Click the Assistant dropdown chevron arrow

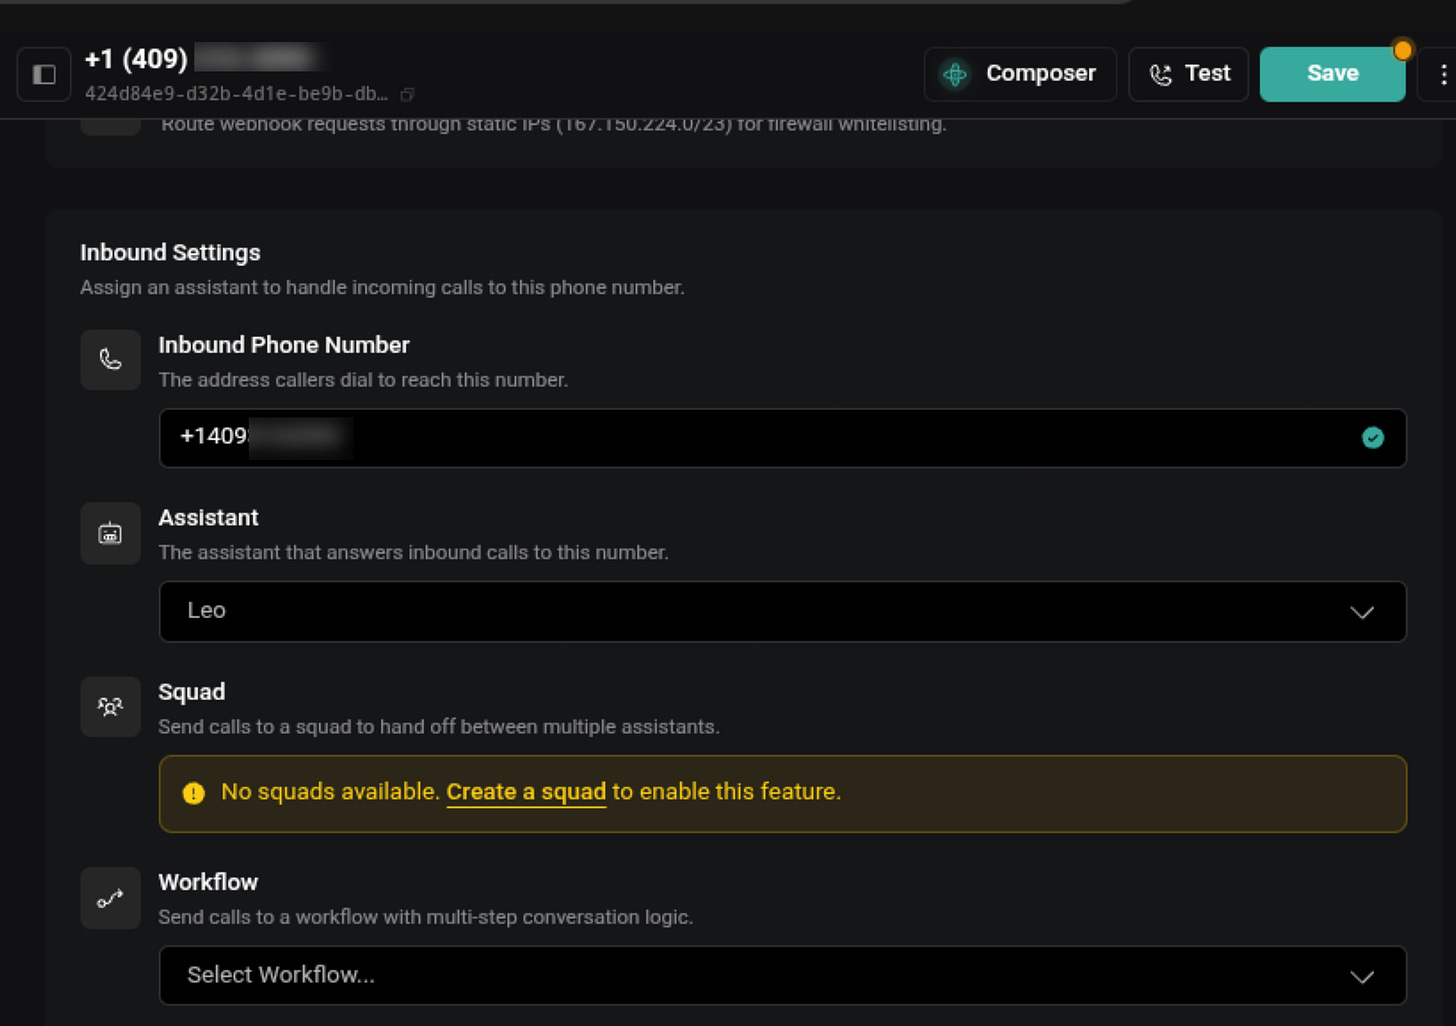coord(1362,612)
